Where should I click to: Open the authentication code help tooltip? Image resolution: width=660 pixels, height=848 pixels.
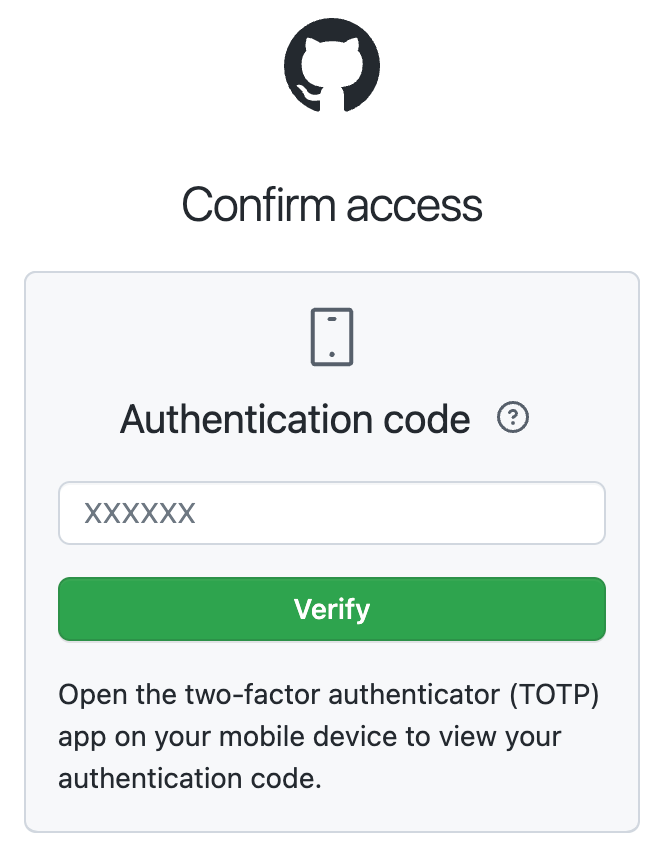click(x=513, y=417)
